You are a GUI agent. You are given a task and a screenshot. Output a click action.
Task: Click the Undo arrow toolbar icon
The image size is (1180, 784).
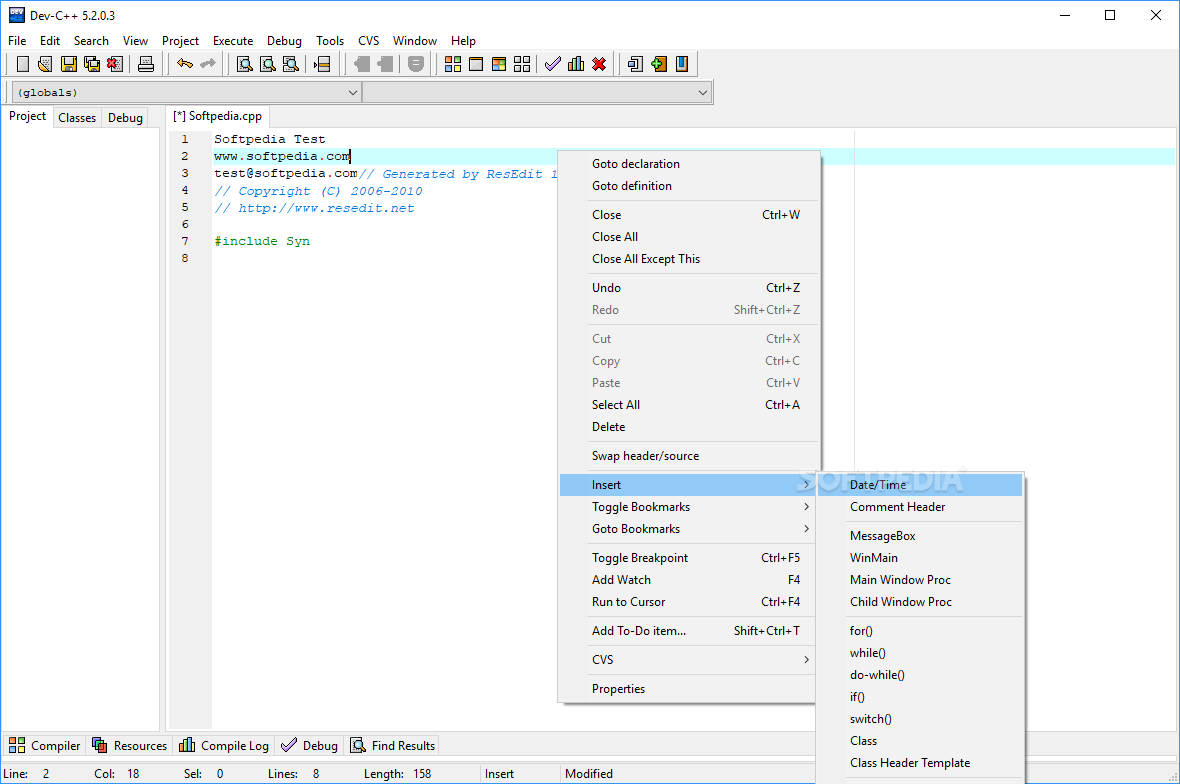click(184, 64)
